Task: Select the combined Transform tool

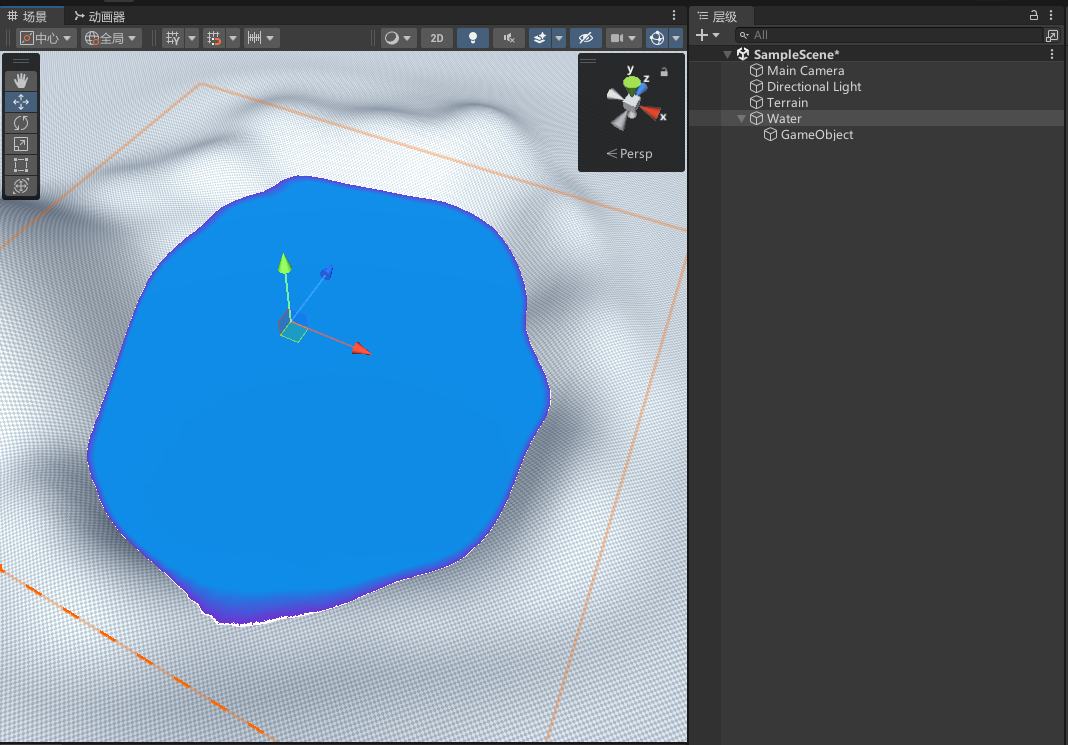Action: (21, 185)
